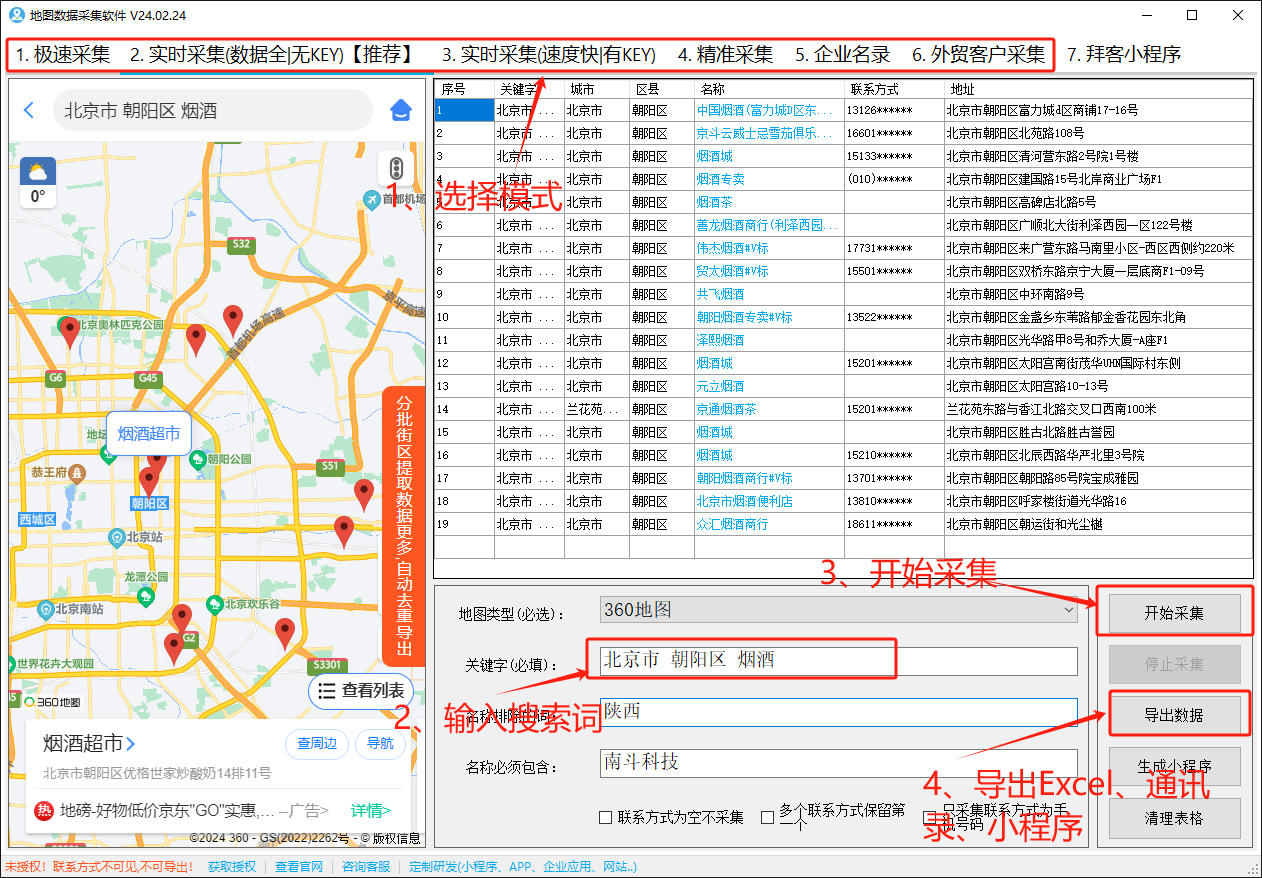
Task: Click the 名称必须包含 field with 南斗科技
Action: [838, 763]
